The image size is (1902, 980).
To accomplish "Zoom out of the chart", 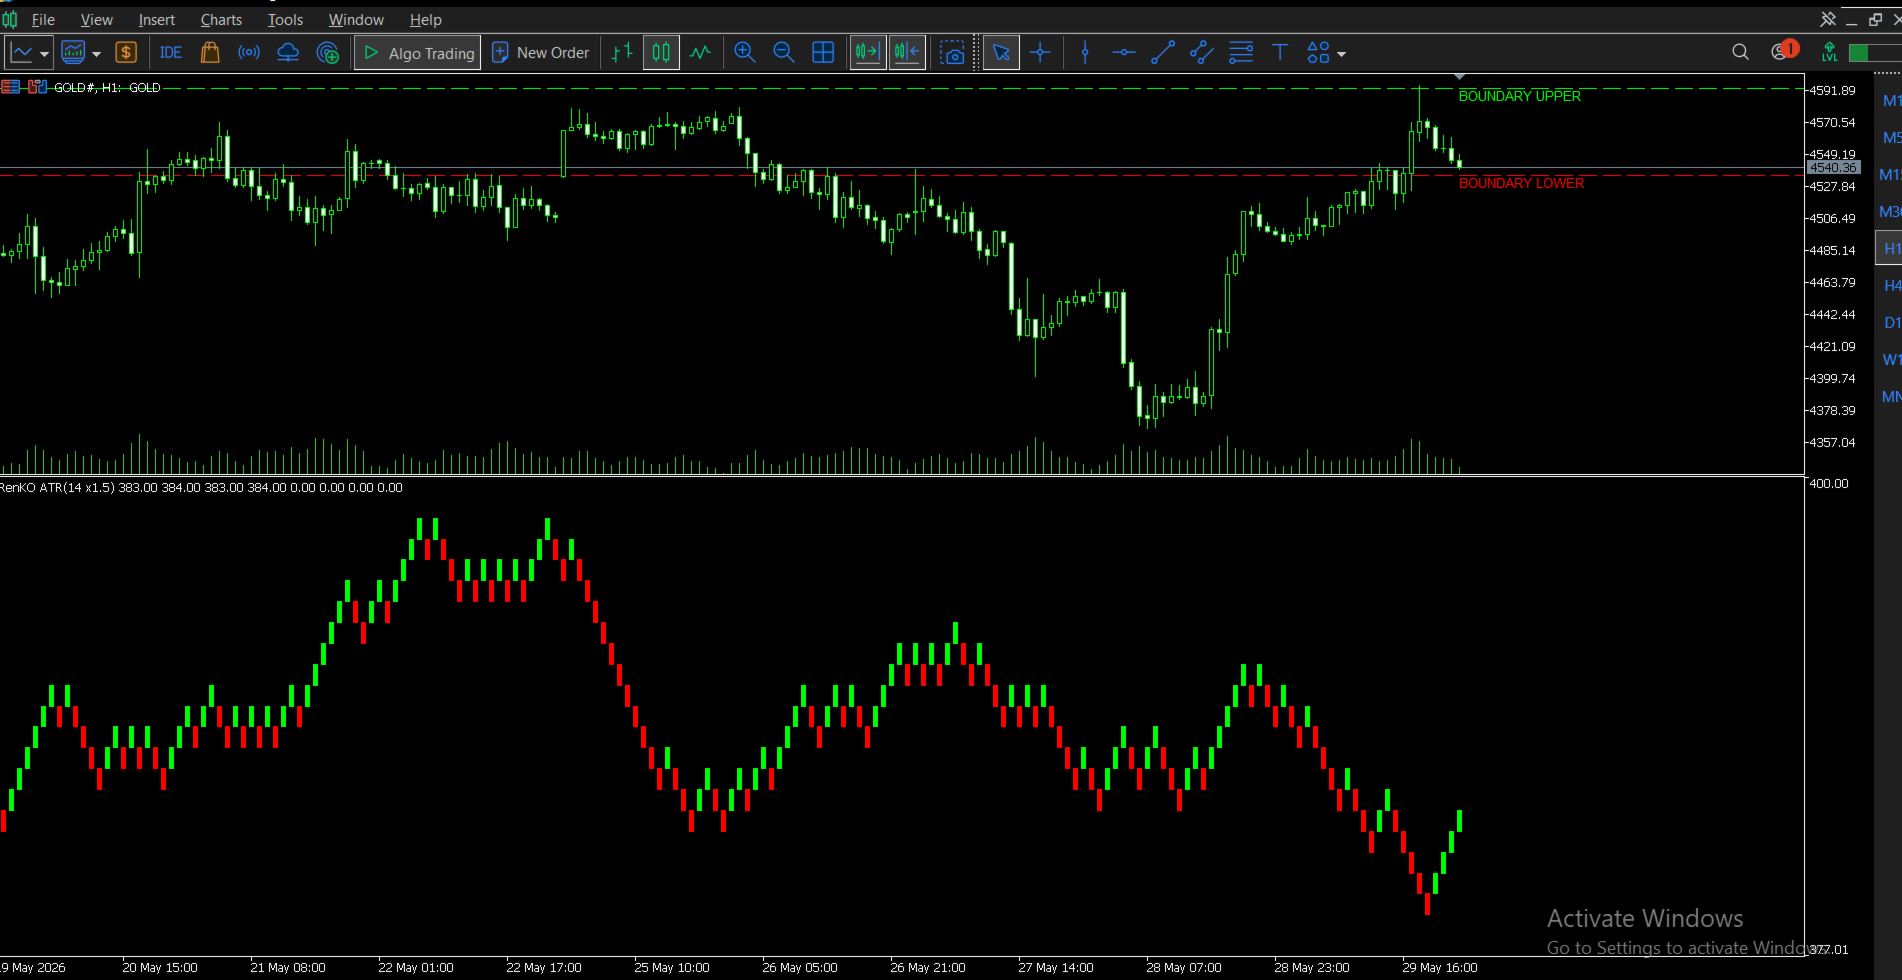I will (784, 53).
